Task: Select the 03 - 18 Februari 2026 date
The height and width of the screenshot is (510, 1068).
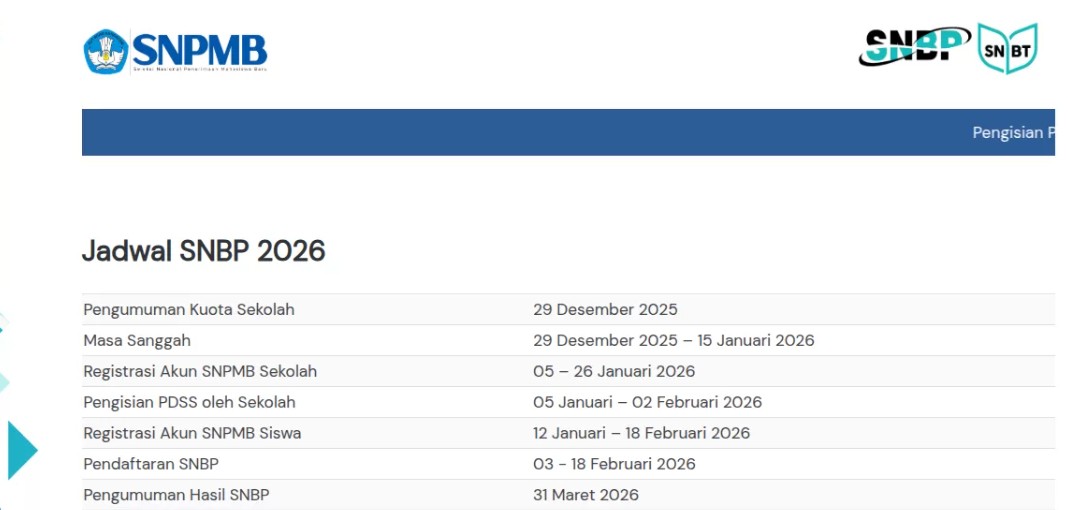Action: coord(614,464)
